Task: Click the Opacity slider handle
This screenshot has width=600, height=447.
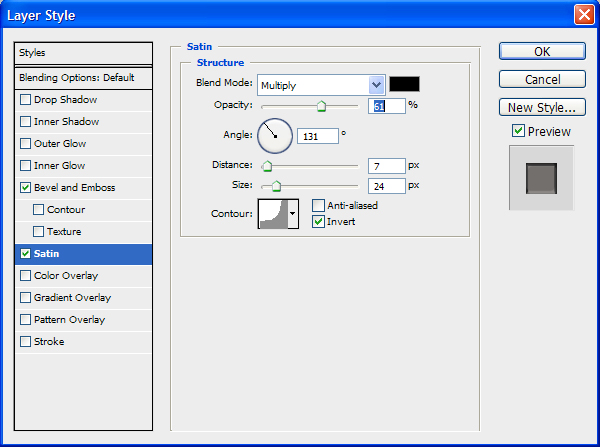Action: [321, 105]
